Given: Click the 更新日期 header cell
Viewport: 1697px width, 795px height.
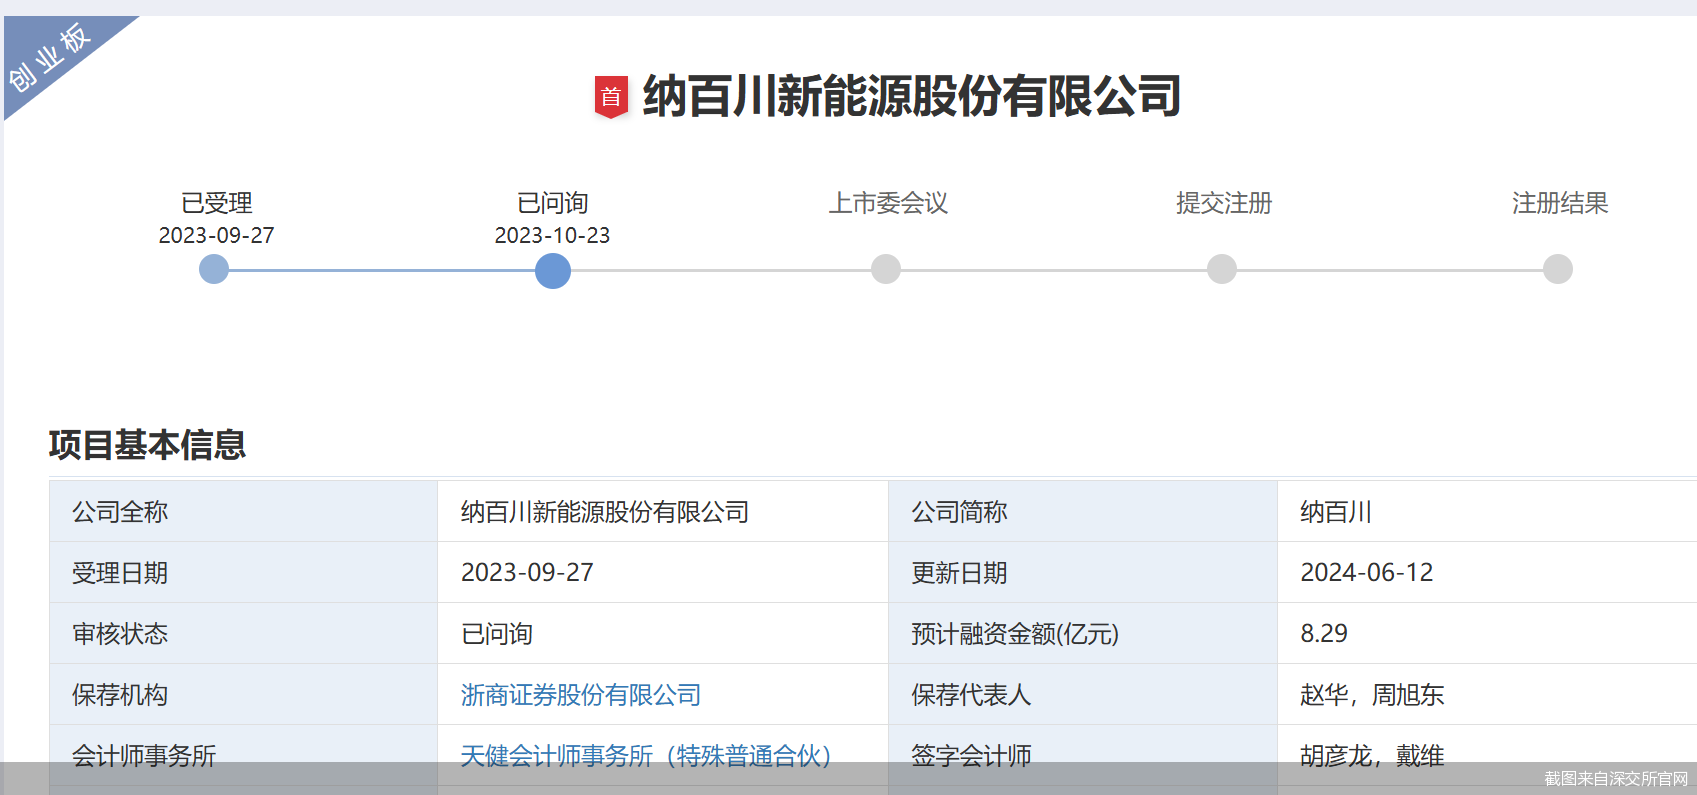Looking at the screenshot, I should pos(1083,573).
